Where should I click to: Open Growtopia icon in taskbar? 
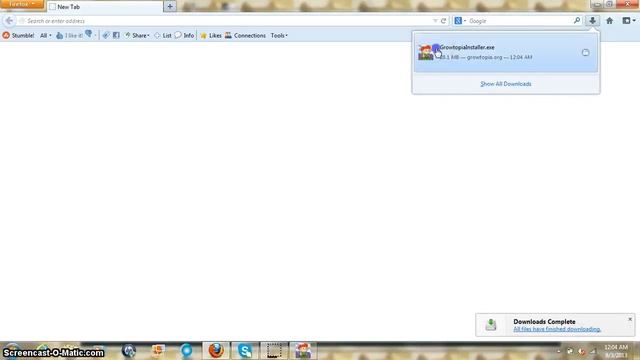click(303, 351)
